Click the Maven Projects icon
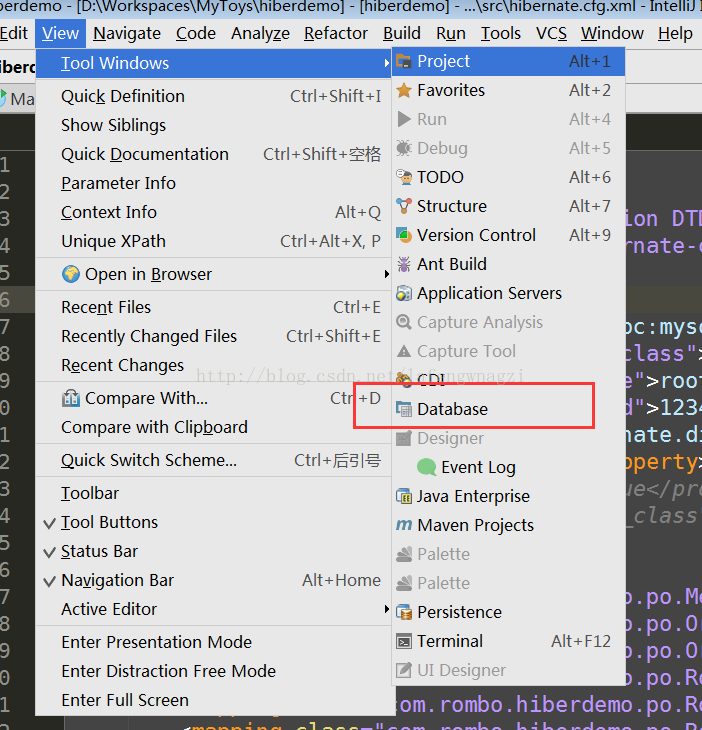Viewport: 702px width, 730px height. click(x=404, y=525)
